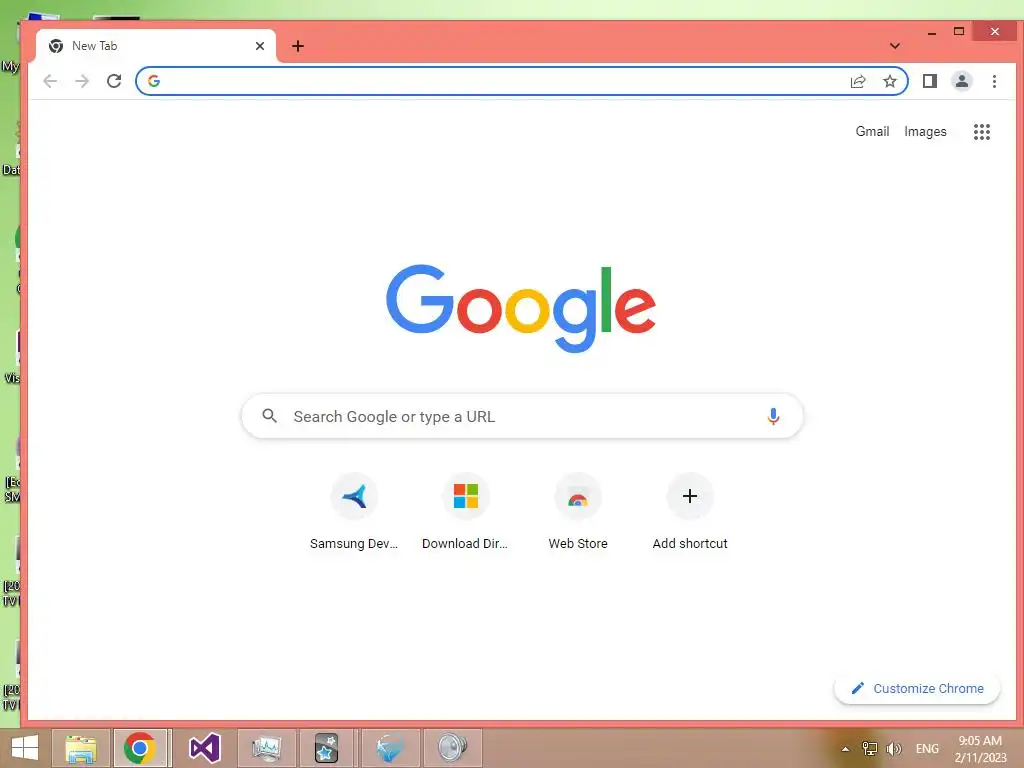Image resolution: width=1024 pixels, height=768 pixels.
Task: Open the Images link
Action: (x=925, y=131)
